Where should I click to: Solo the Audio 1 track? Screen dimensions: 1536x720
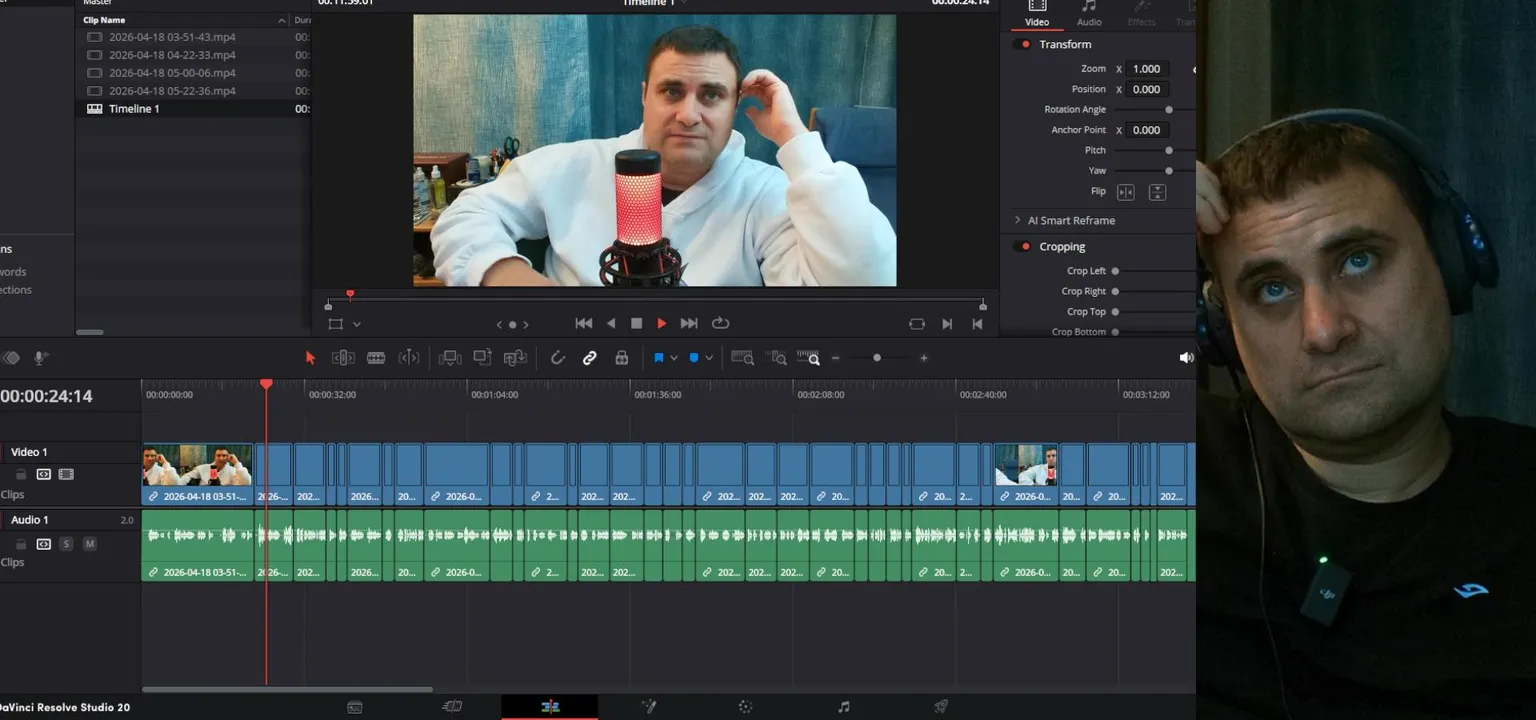coord(66,544)
